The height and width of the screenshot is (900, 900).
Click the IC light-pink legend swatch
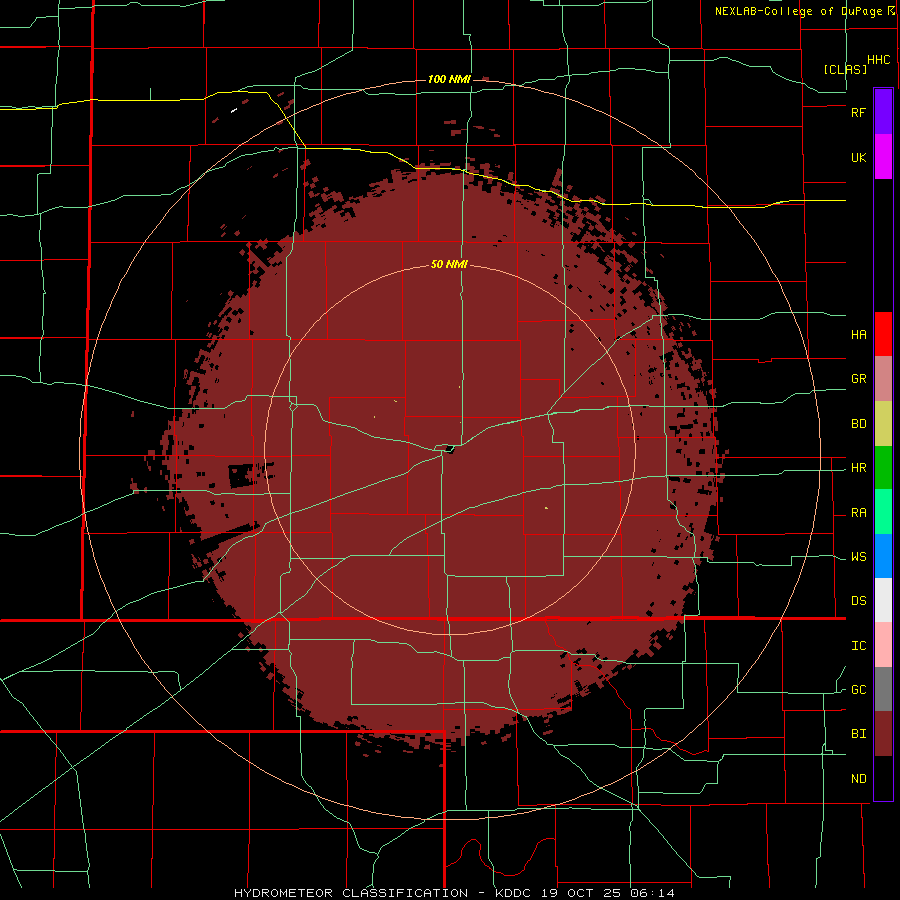[x=883, y=645]
